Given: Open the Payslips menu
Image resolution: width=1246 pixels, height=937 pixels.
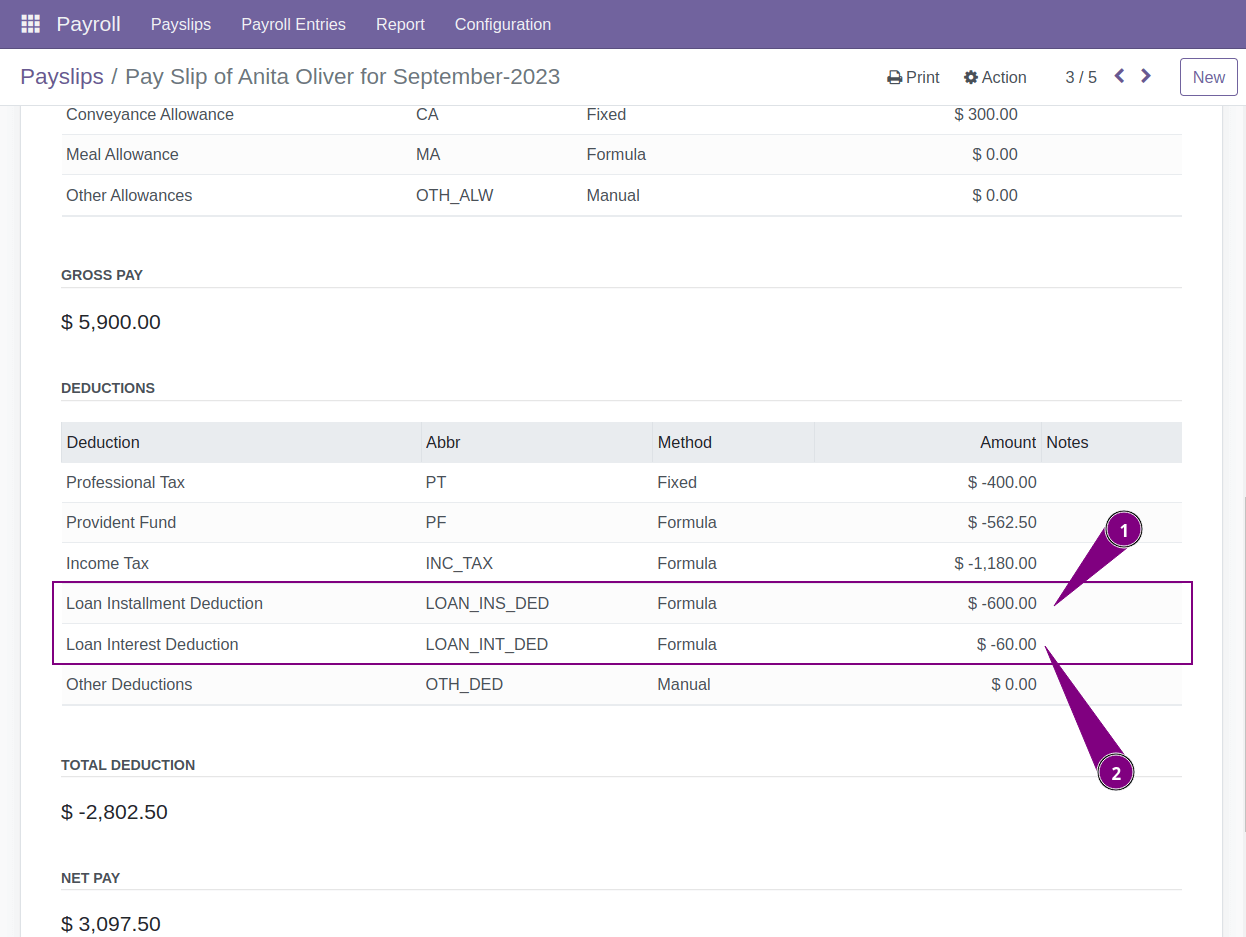Looking at the screenshot, I should [181, 24].
